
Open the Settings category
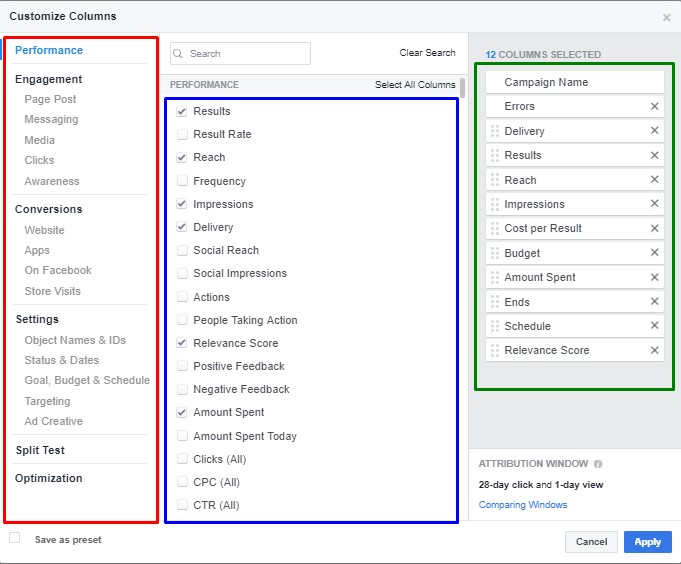tap(37, 320)
